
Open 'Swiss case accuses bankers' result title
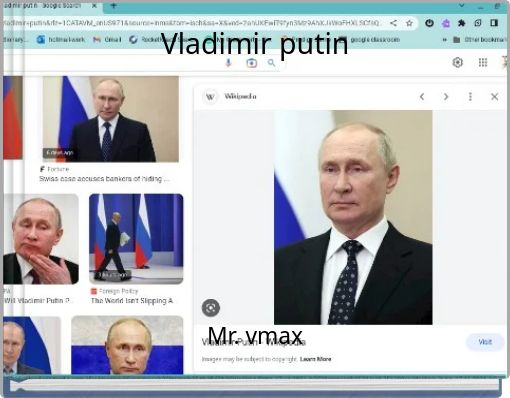click(x=104, y=179)
